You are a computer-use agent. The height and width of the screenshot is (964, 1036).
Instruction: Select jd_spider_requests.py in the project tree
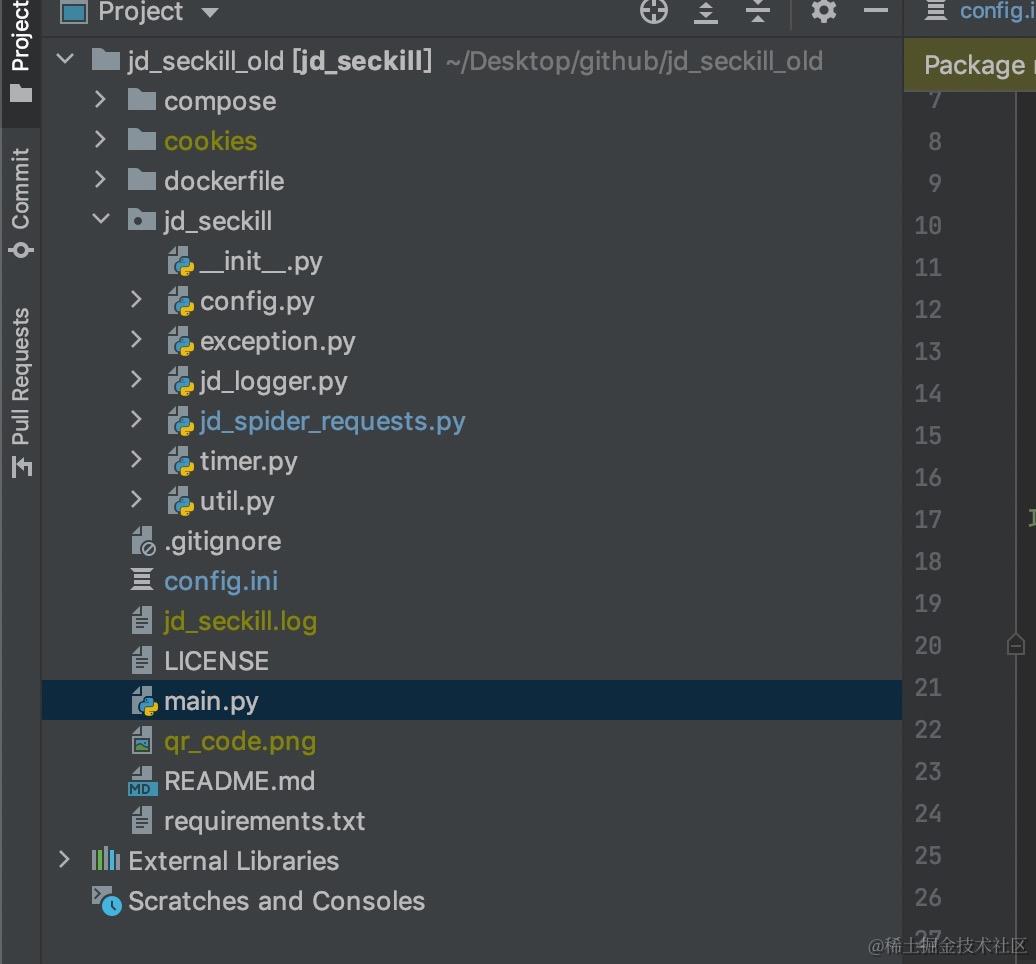tap(332, 422)
